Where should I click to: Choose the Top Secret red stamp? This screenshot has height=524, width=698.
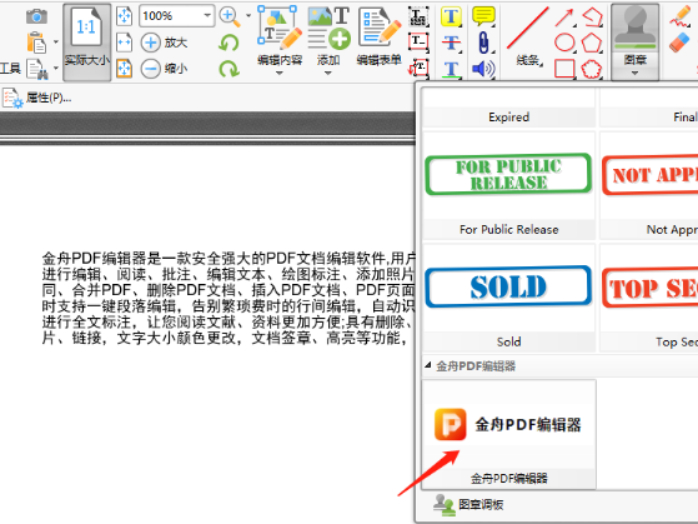649,298
